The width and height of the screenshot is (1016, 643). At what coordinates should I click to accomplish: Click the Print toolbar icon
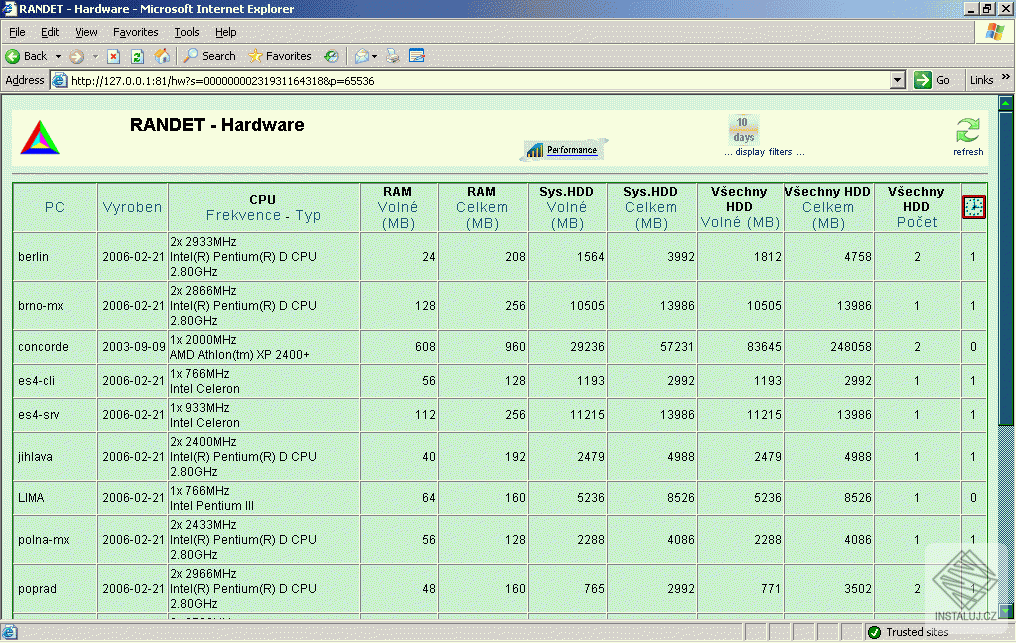coord(393,56)
